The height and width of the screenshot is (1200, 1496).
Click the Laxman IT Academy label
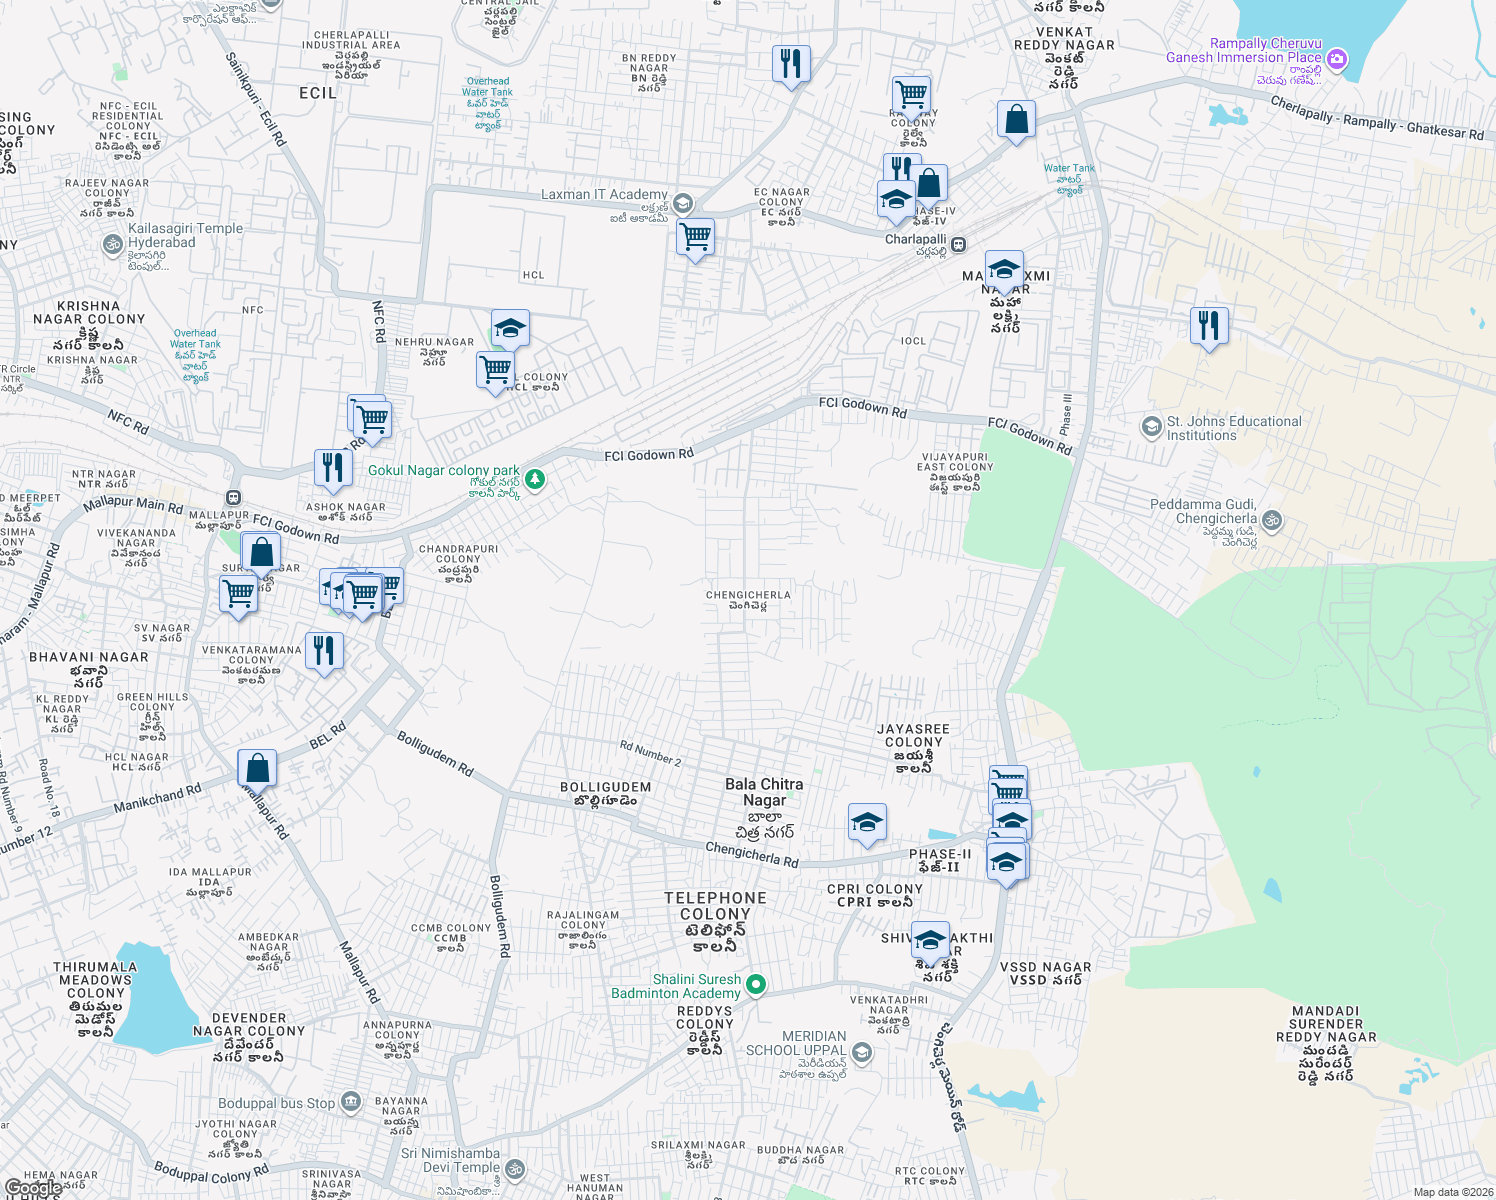(x=604, y=196)
